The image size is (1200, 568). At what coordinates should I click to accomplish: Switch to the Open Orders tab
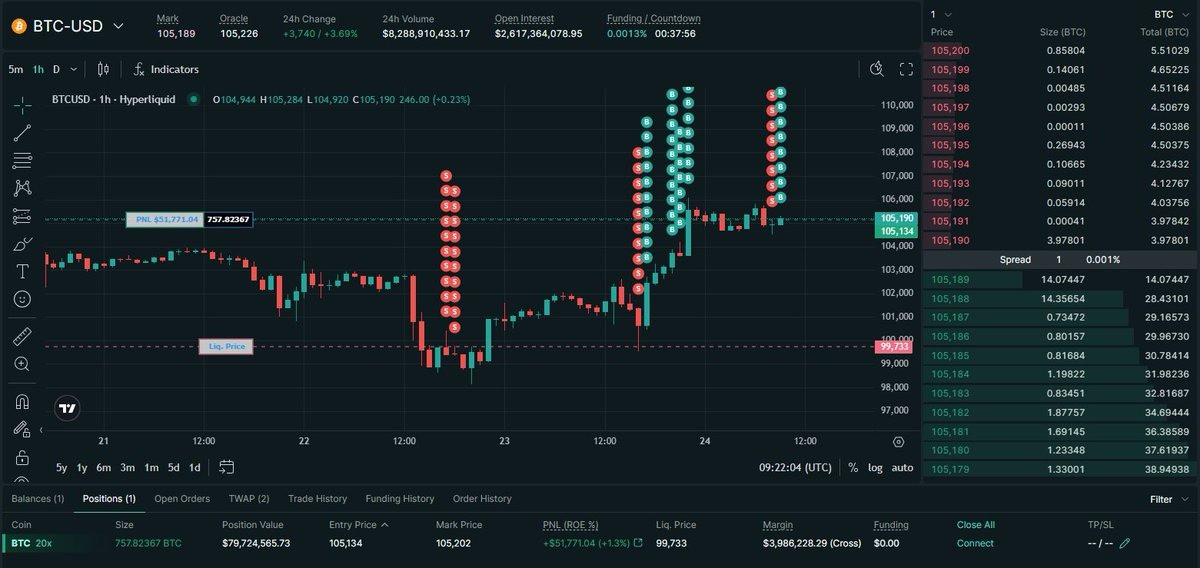(x=182, y=499)
